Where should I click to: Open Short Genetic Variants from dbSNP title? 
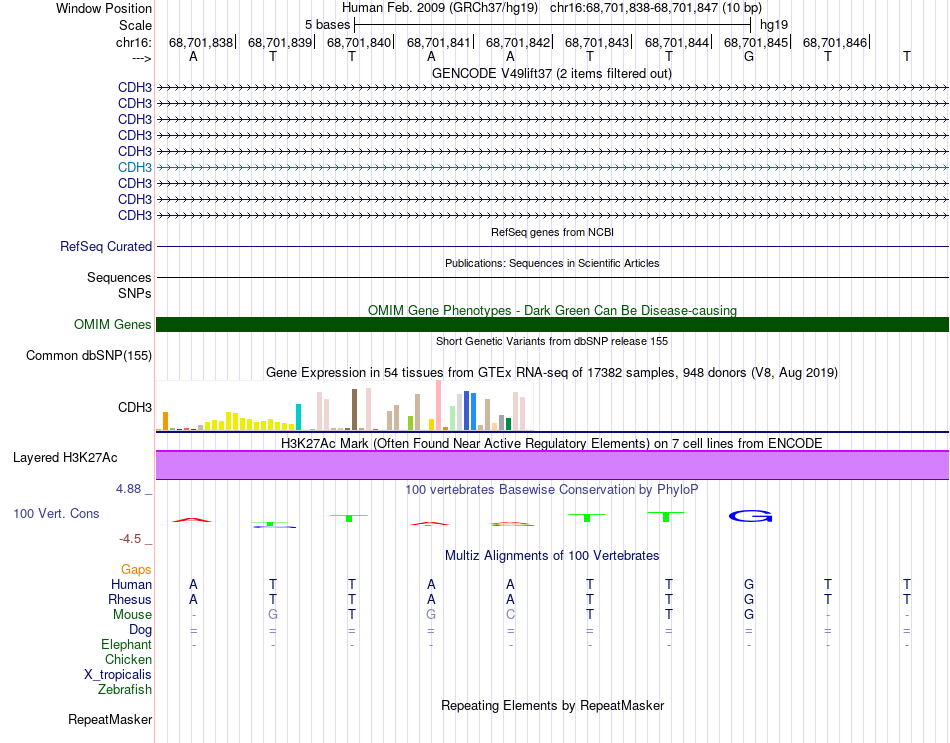552,341
